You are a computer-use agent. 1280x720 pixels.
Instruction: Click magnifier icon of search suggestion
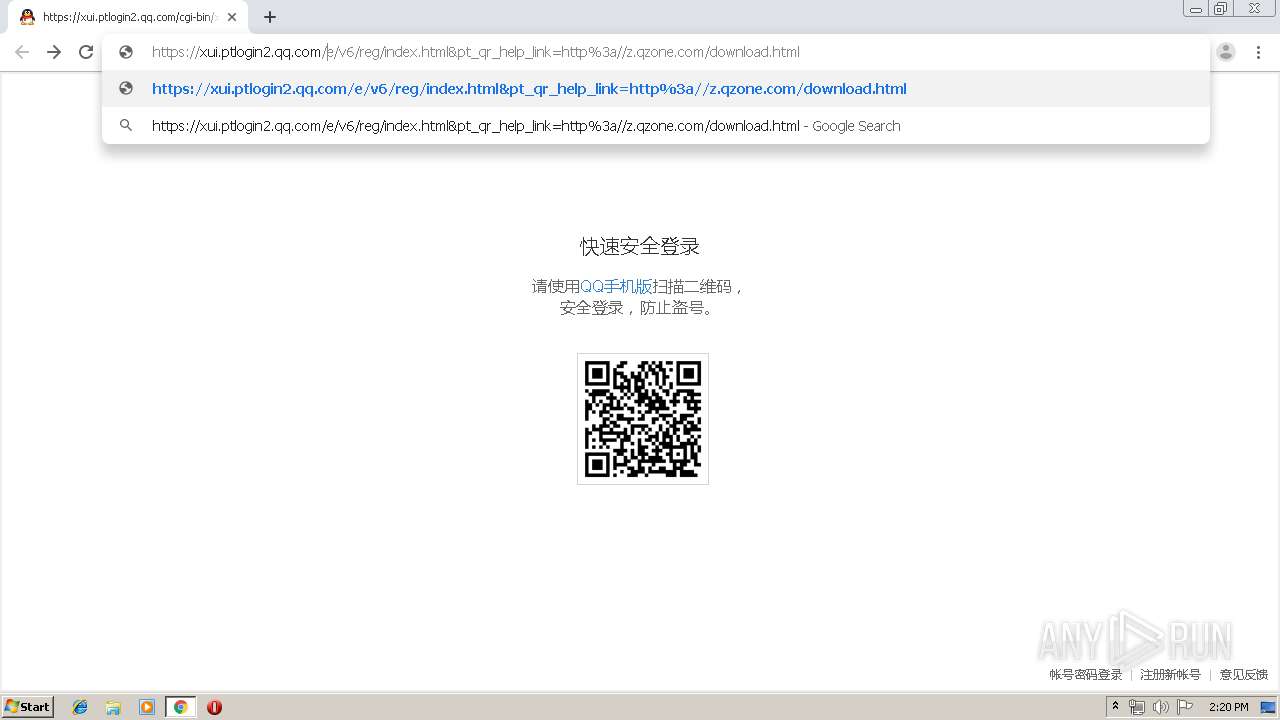[x=126, y=125]
